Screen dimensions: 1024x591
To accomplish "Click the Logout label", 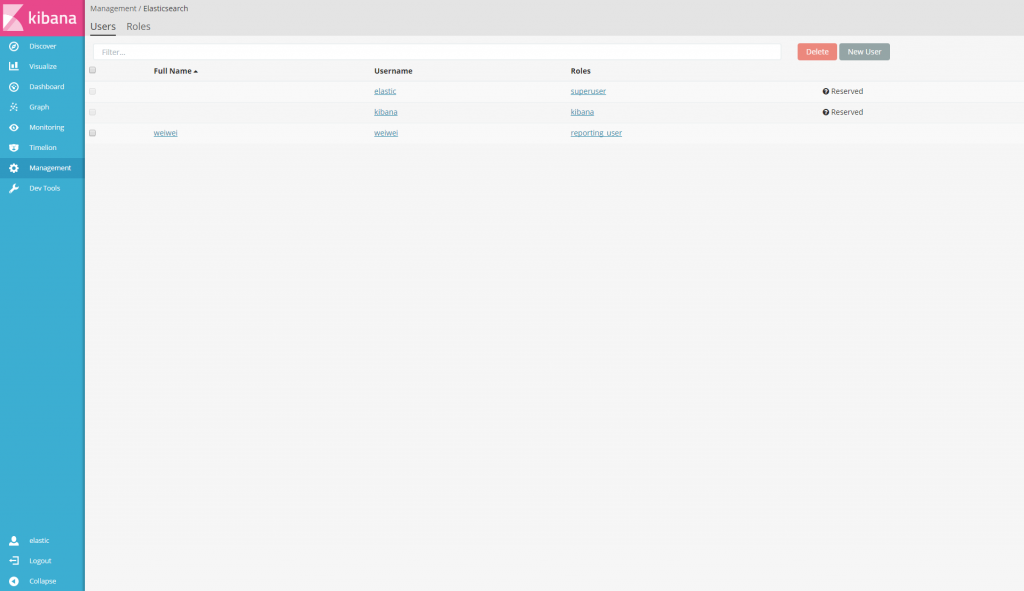I will 40,561.
